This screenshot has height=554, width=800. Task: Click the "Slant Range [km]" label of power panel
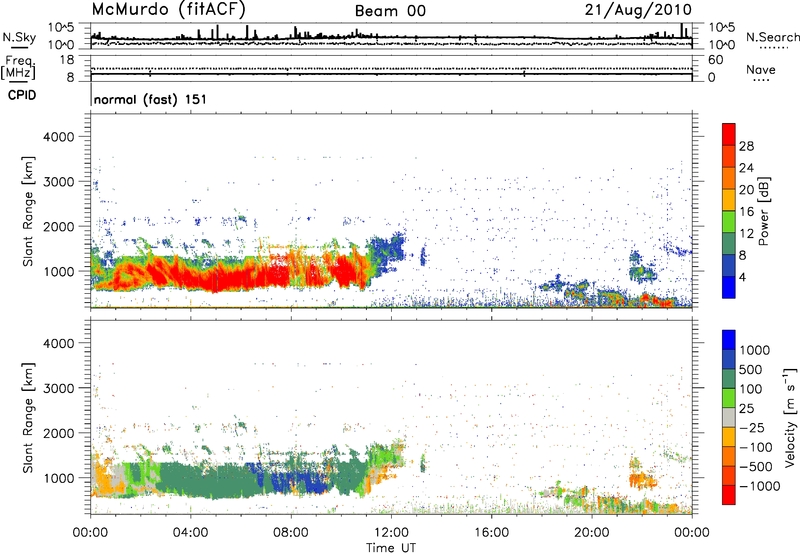pos(28,211)
